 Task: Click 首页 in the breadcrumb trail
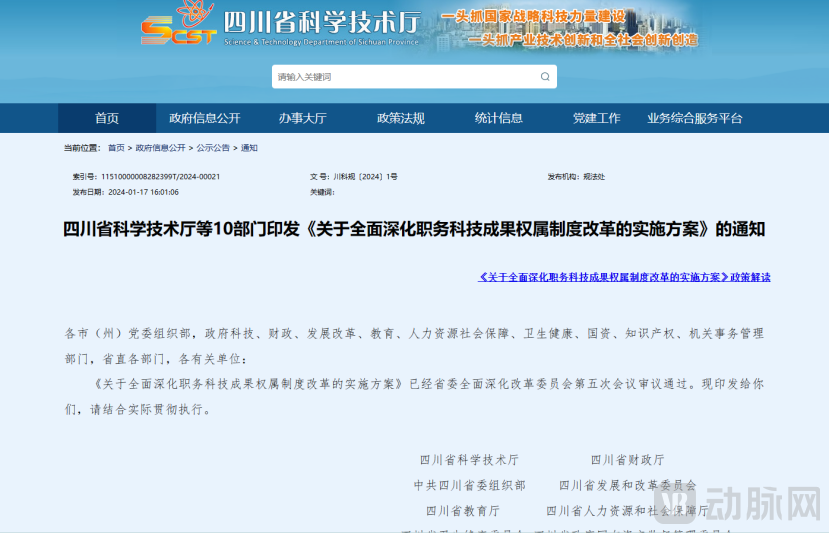click(117, 148)
